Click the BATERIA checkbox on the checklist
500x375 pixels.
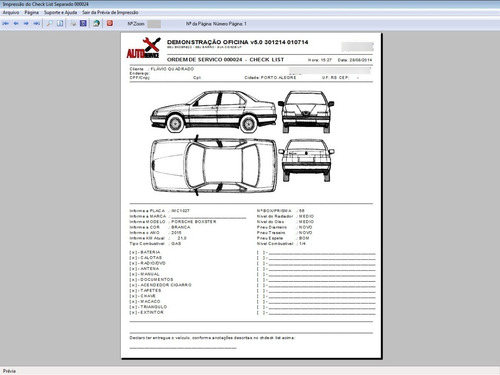tap(133, 252)
